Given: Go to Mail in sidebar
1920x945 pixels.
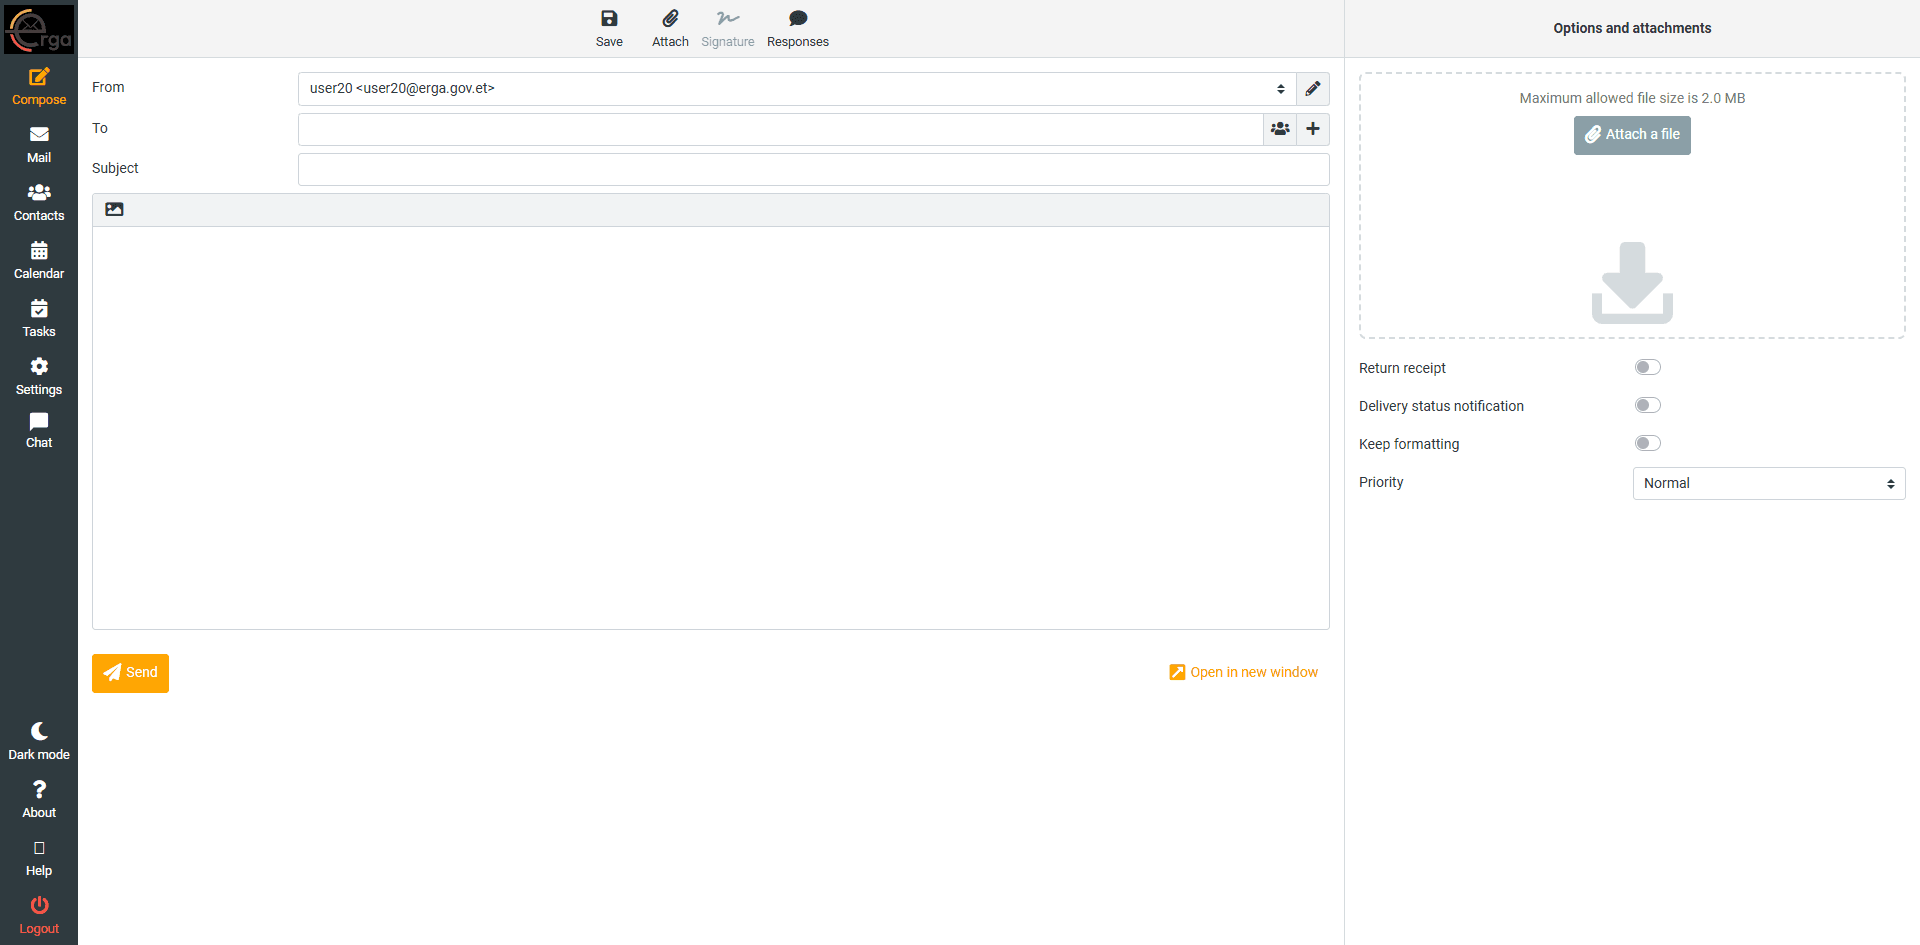Looking at the screenshot, I should 39,145.
